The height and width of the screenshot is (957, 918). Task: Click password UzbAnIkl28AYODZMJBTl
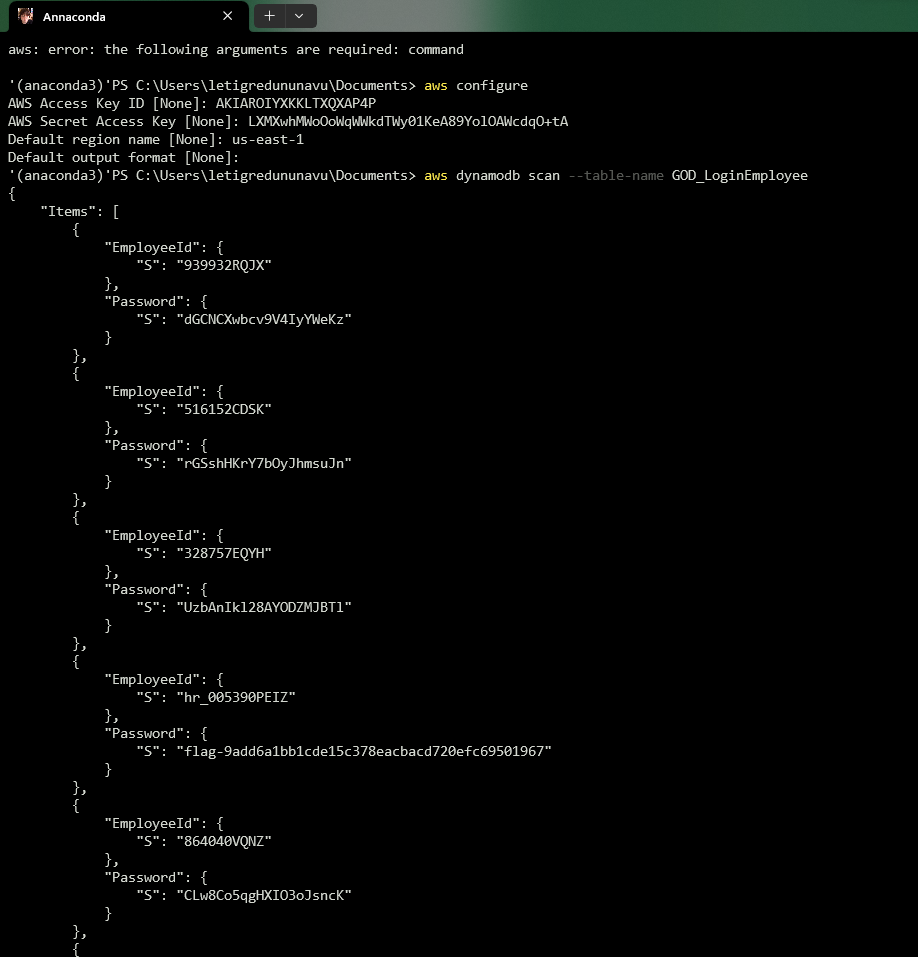tap(264, 607)
